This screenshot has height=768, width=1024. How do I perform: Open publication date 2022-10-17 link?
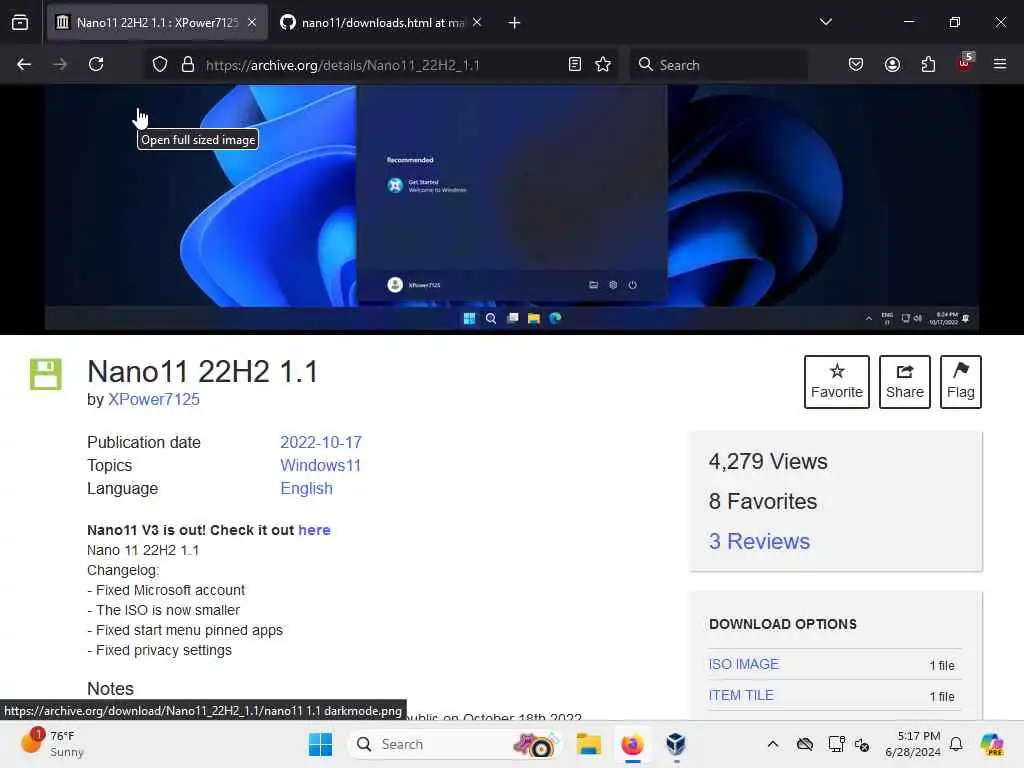point(321,443)
